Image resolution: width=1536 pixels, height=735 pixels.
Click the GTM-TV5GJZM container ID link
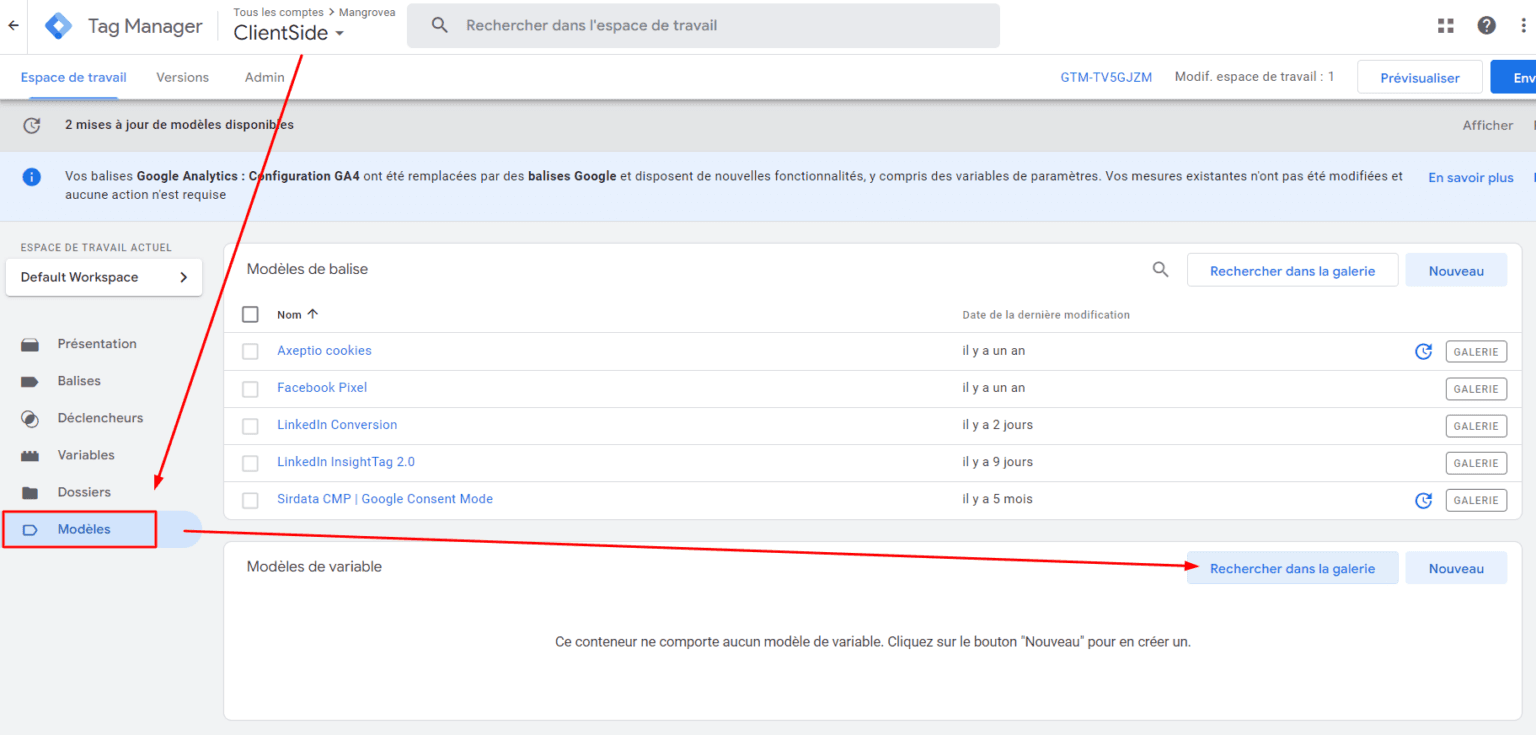pos(1106,77)
